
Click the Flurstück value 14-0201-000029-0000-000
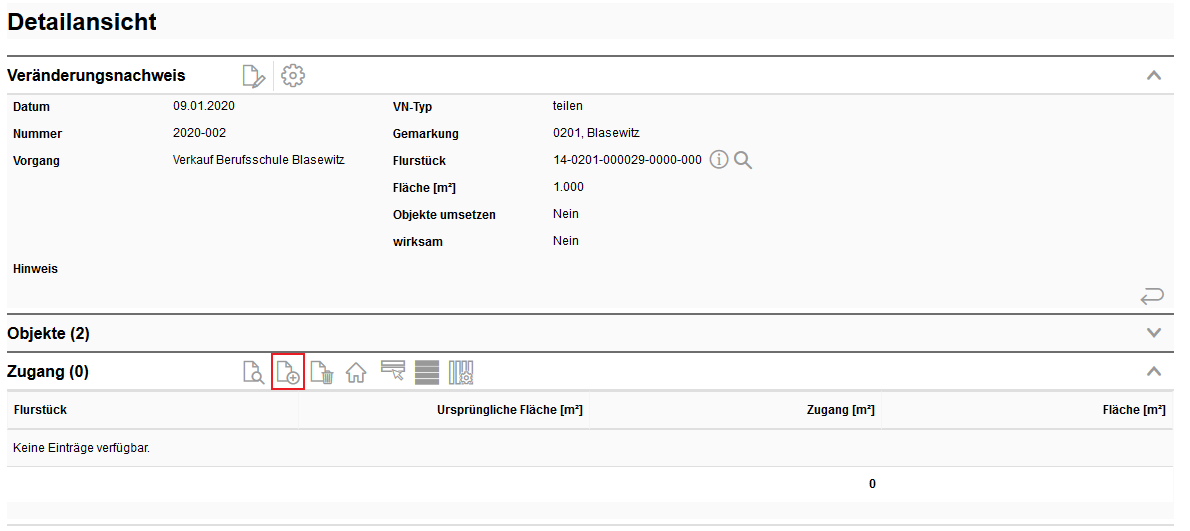[627, 160]
